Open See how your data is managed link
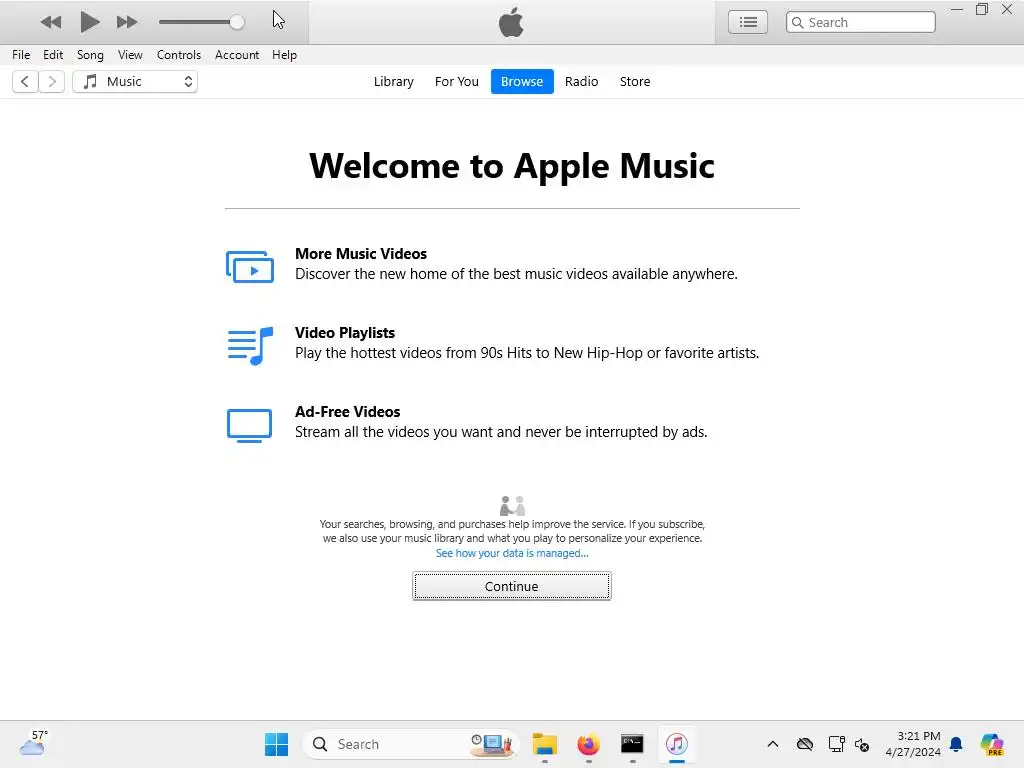The height and width of the screenshot is (768, 1024). [512, 553]
